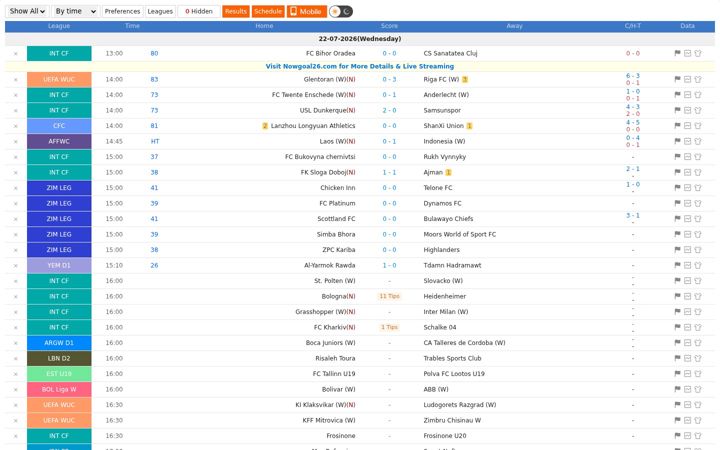Screen dimensions: 720x450
Task: Open the 11 Tips link for Bologna
Action: coord(389,296)
